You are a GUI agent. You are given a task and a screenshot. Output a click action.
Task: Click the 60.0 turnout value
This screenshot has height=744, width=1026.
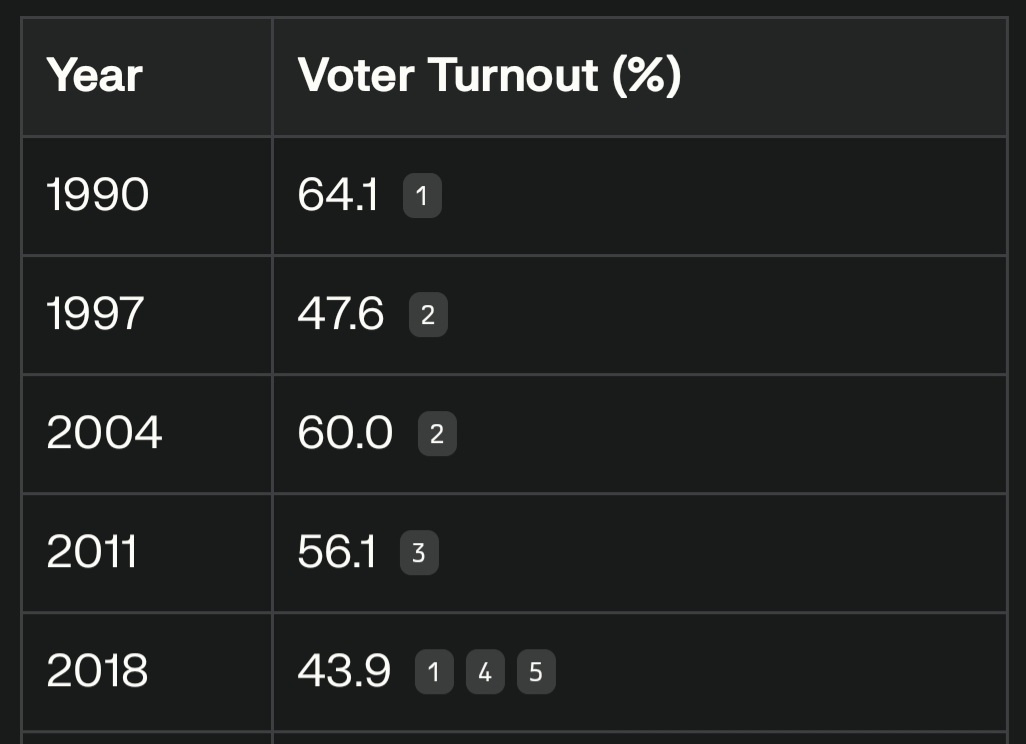[x=345, y=433]
